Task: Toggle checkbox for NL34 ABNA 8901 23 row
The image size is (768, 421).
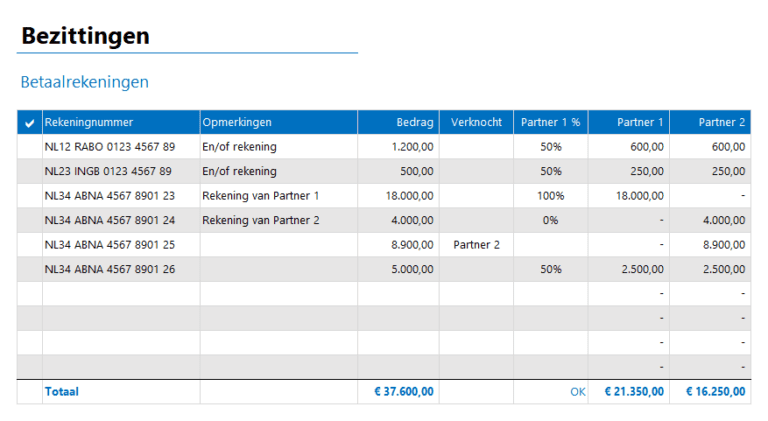Action: tap(29, 196)
